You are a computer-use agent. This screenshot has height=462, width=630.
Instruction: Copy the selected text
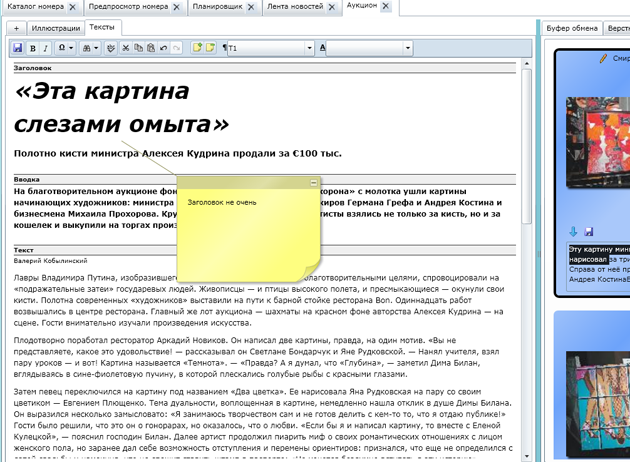point(138,48)
